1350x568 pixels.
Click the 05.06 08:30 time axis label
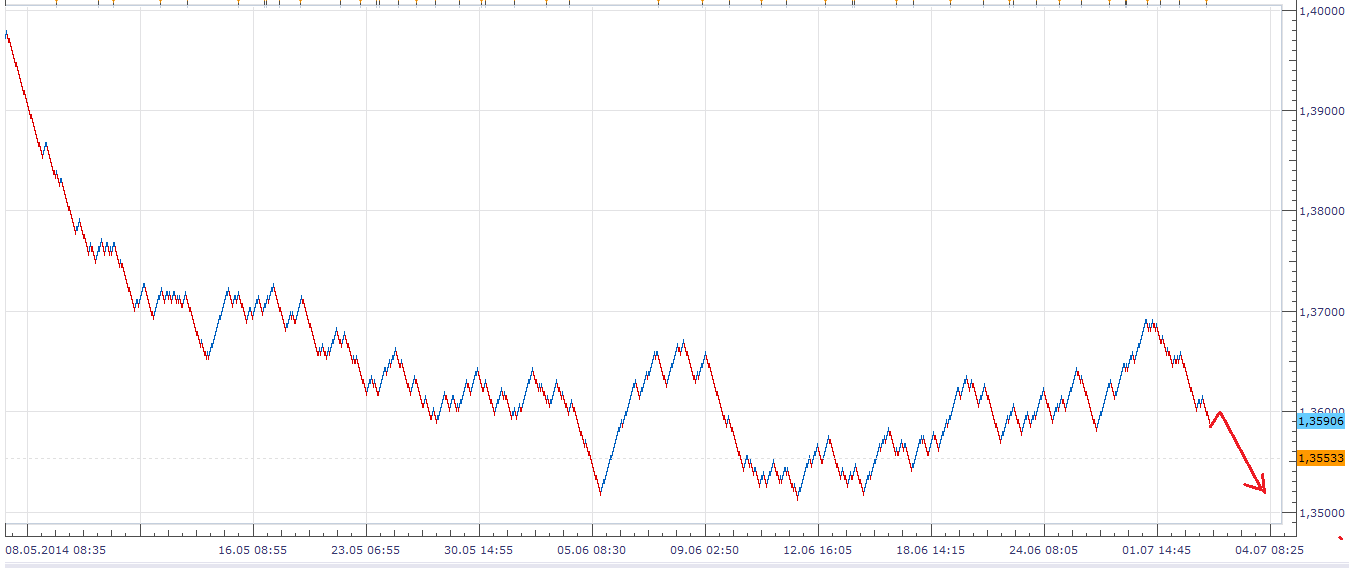tap(591, 550)
